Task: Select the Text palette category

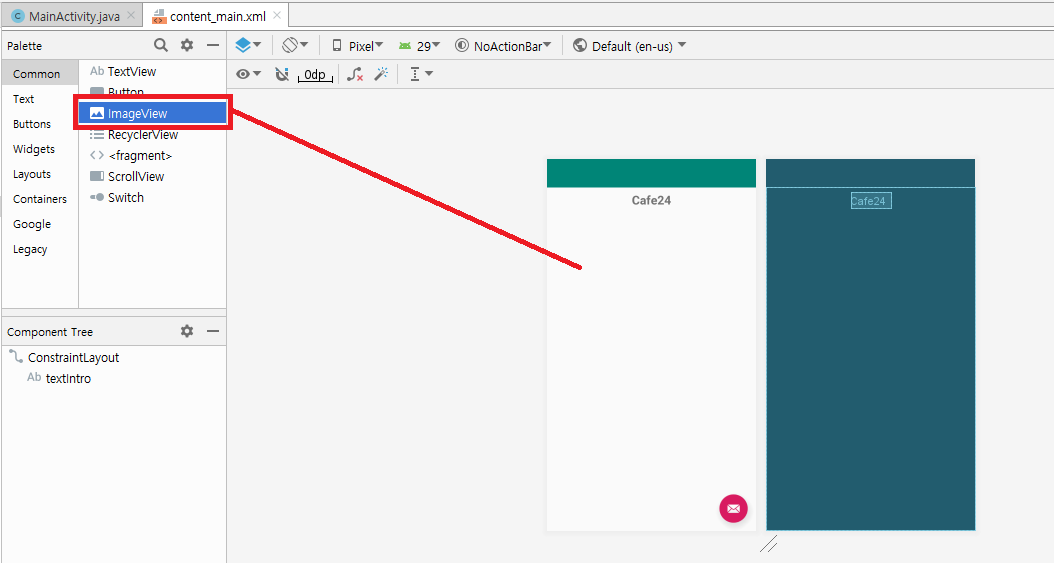Action: [40, 99]
